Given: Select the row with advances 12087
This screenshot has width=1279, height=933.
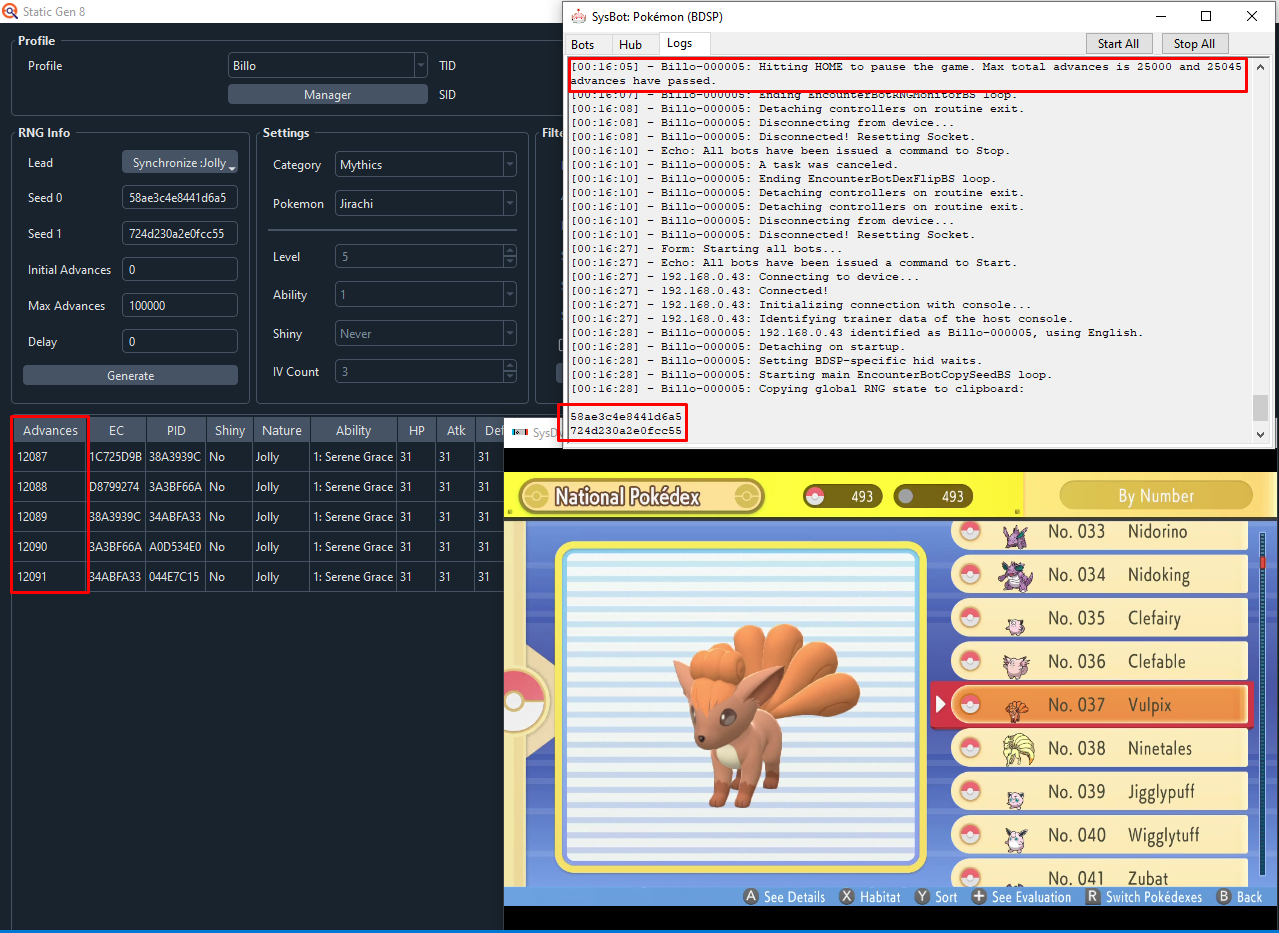Looking at the screenshot, I should tap(257, 457).
